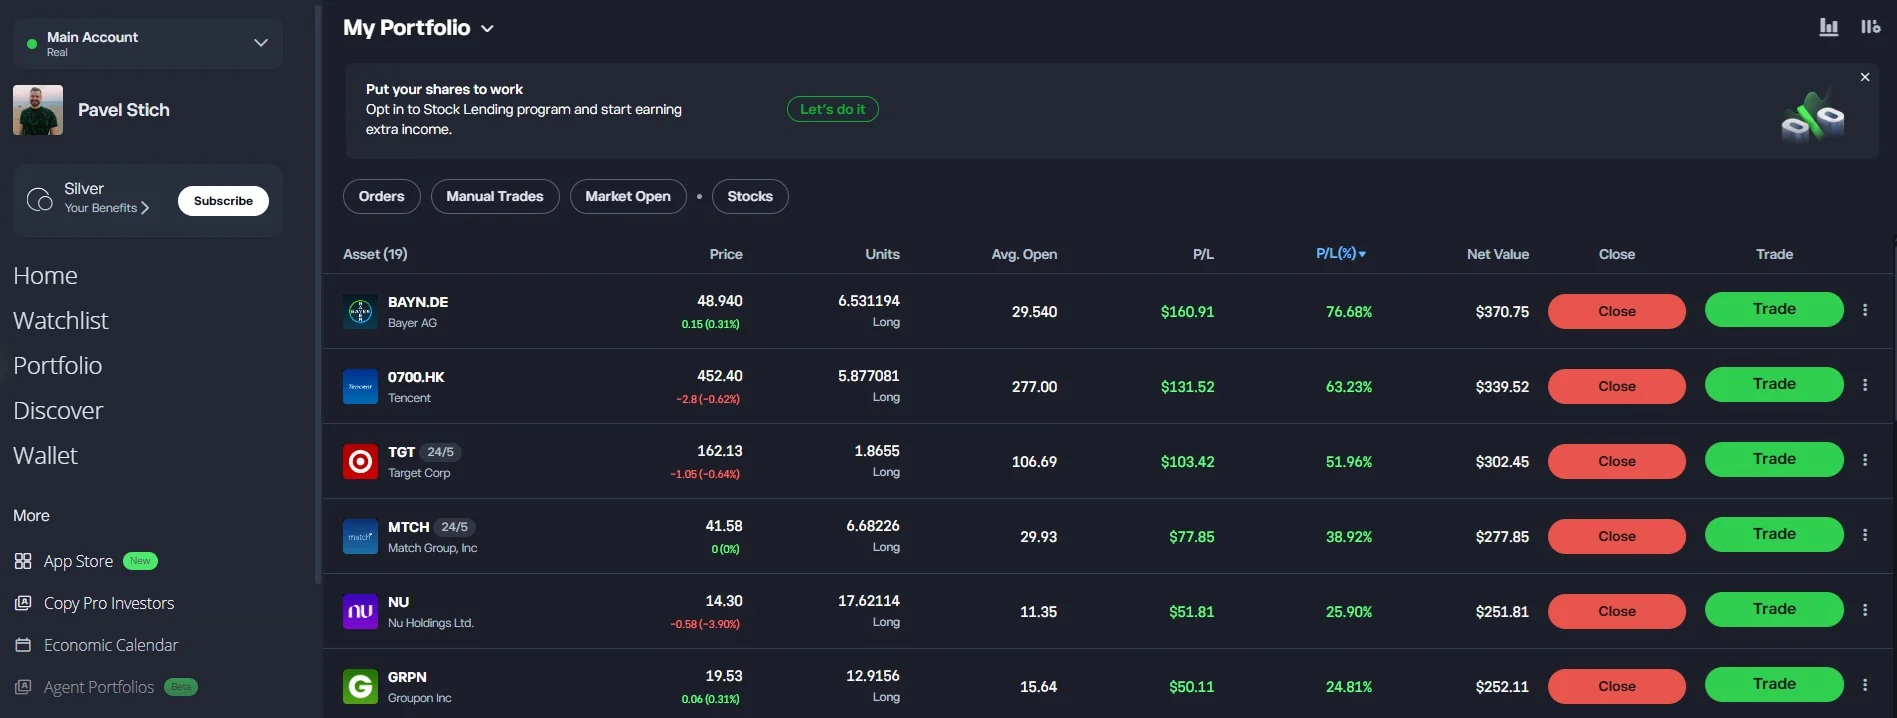Click the Match Group logo icon
Image resolution: width=1897 pixels, height=718 pixels.
(360, 537)
